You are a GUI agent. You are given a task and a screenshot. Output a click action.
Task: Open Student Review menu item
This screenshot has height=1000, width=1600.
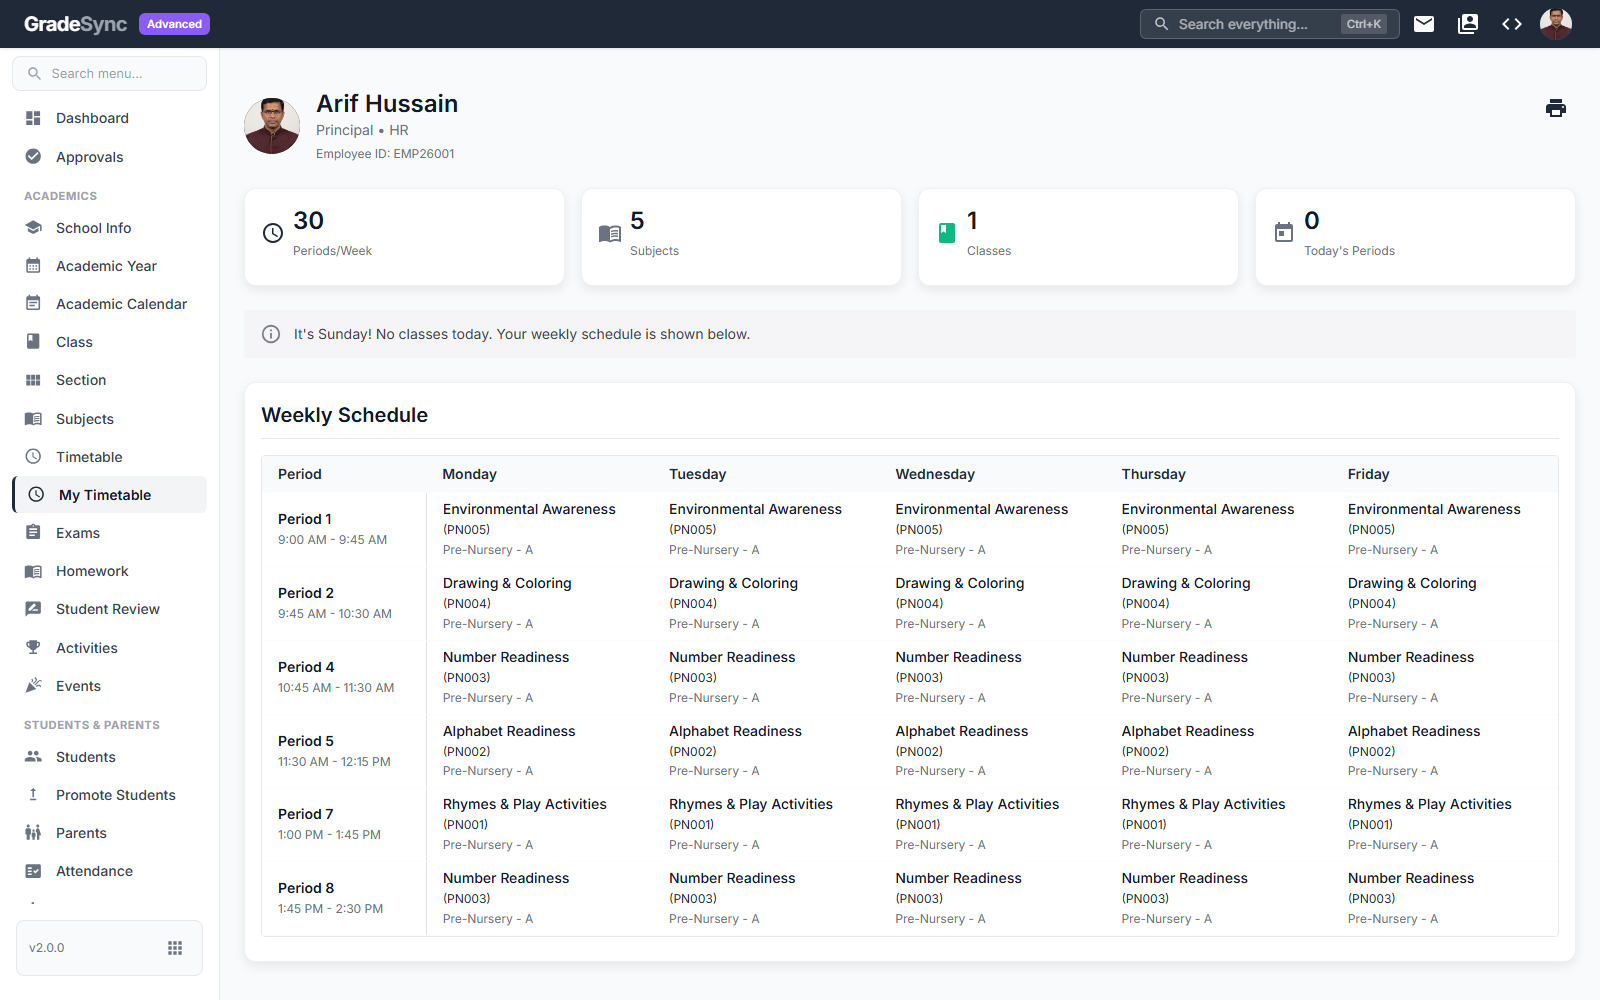pyautogui.click(x=110, y=609)
